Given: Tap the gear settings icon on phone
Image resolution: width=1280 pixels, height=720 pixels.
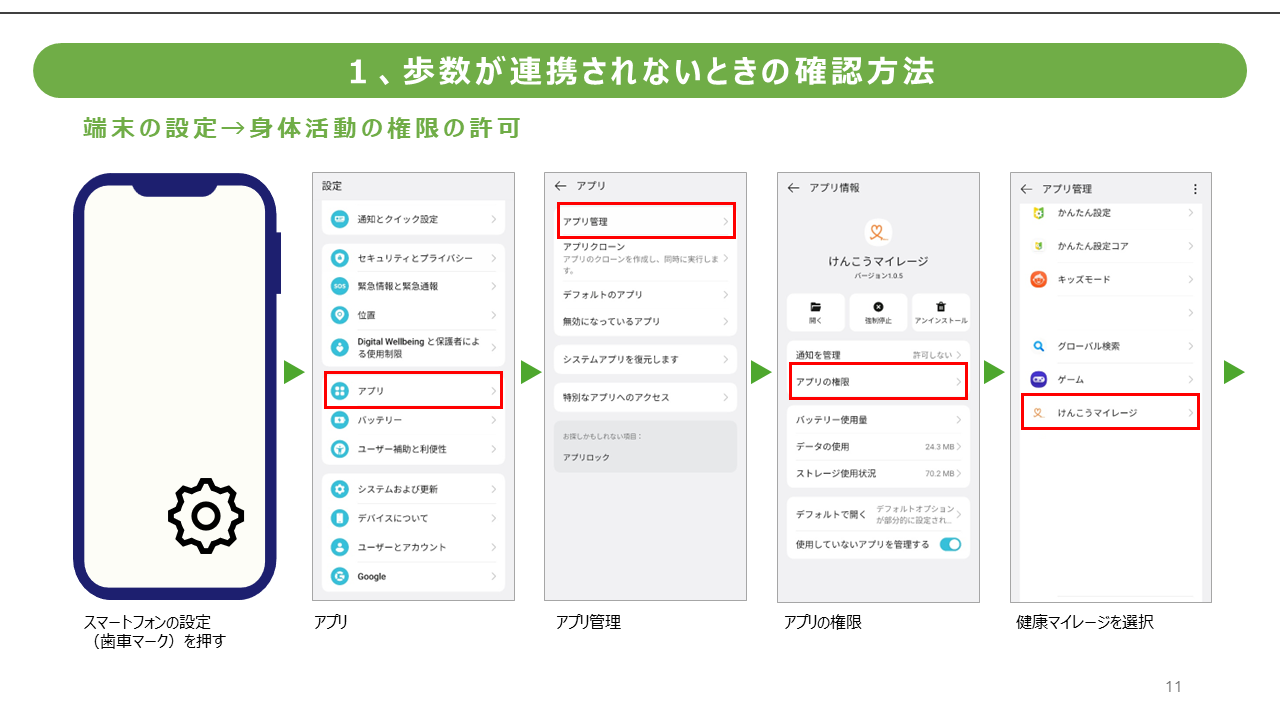Looking at the screenshot, I should (x=205, y=516).
